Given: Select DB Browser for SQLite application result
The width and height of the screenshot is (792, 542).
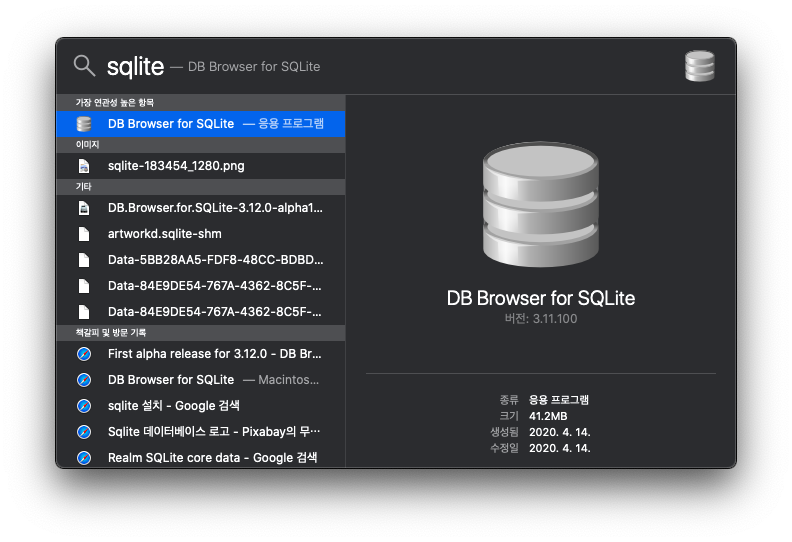Looking at the screenshot, I should tap(201, 124).
